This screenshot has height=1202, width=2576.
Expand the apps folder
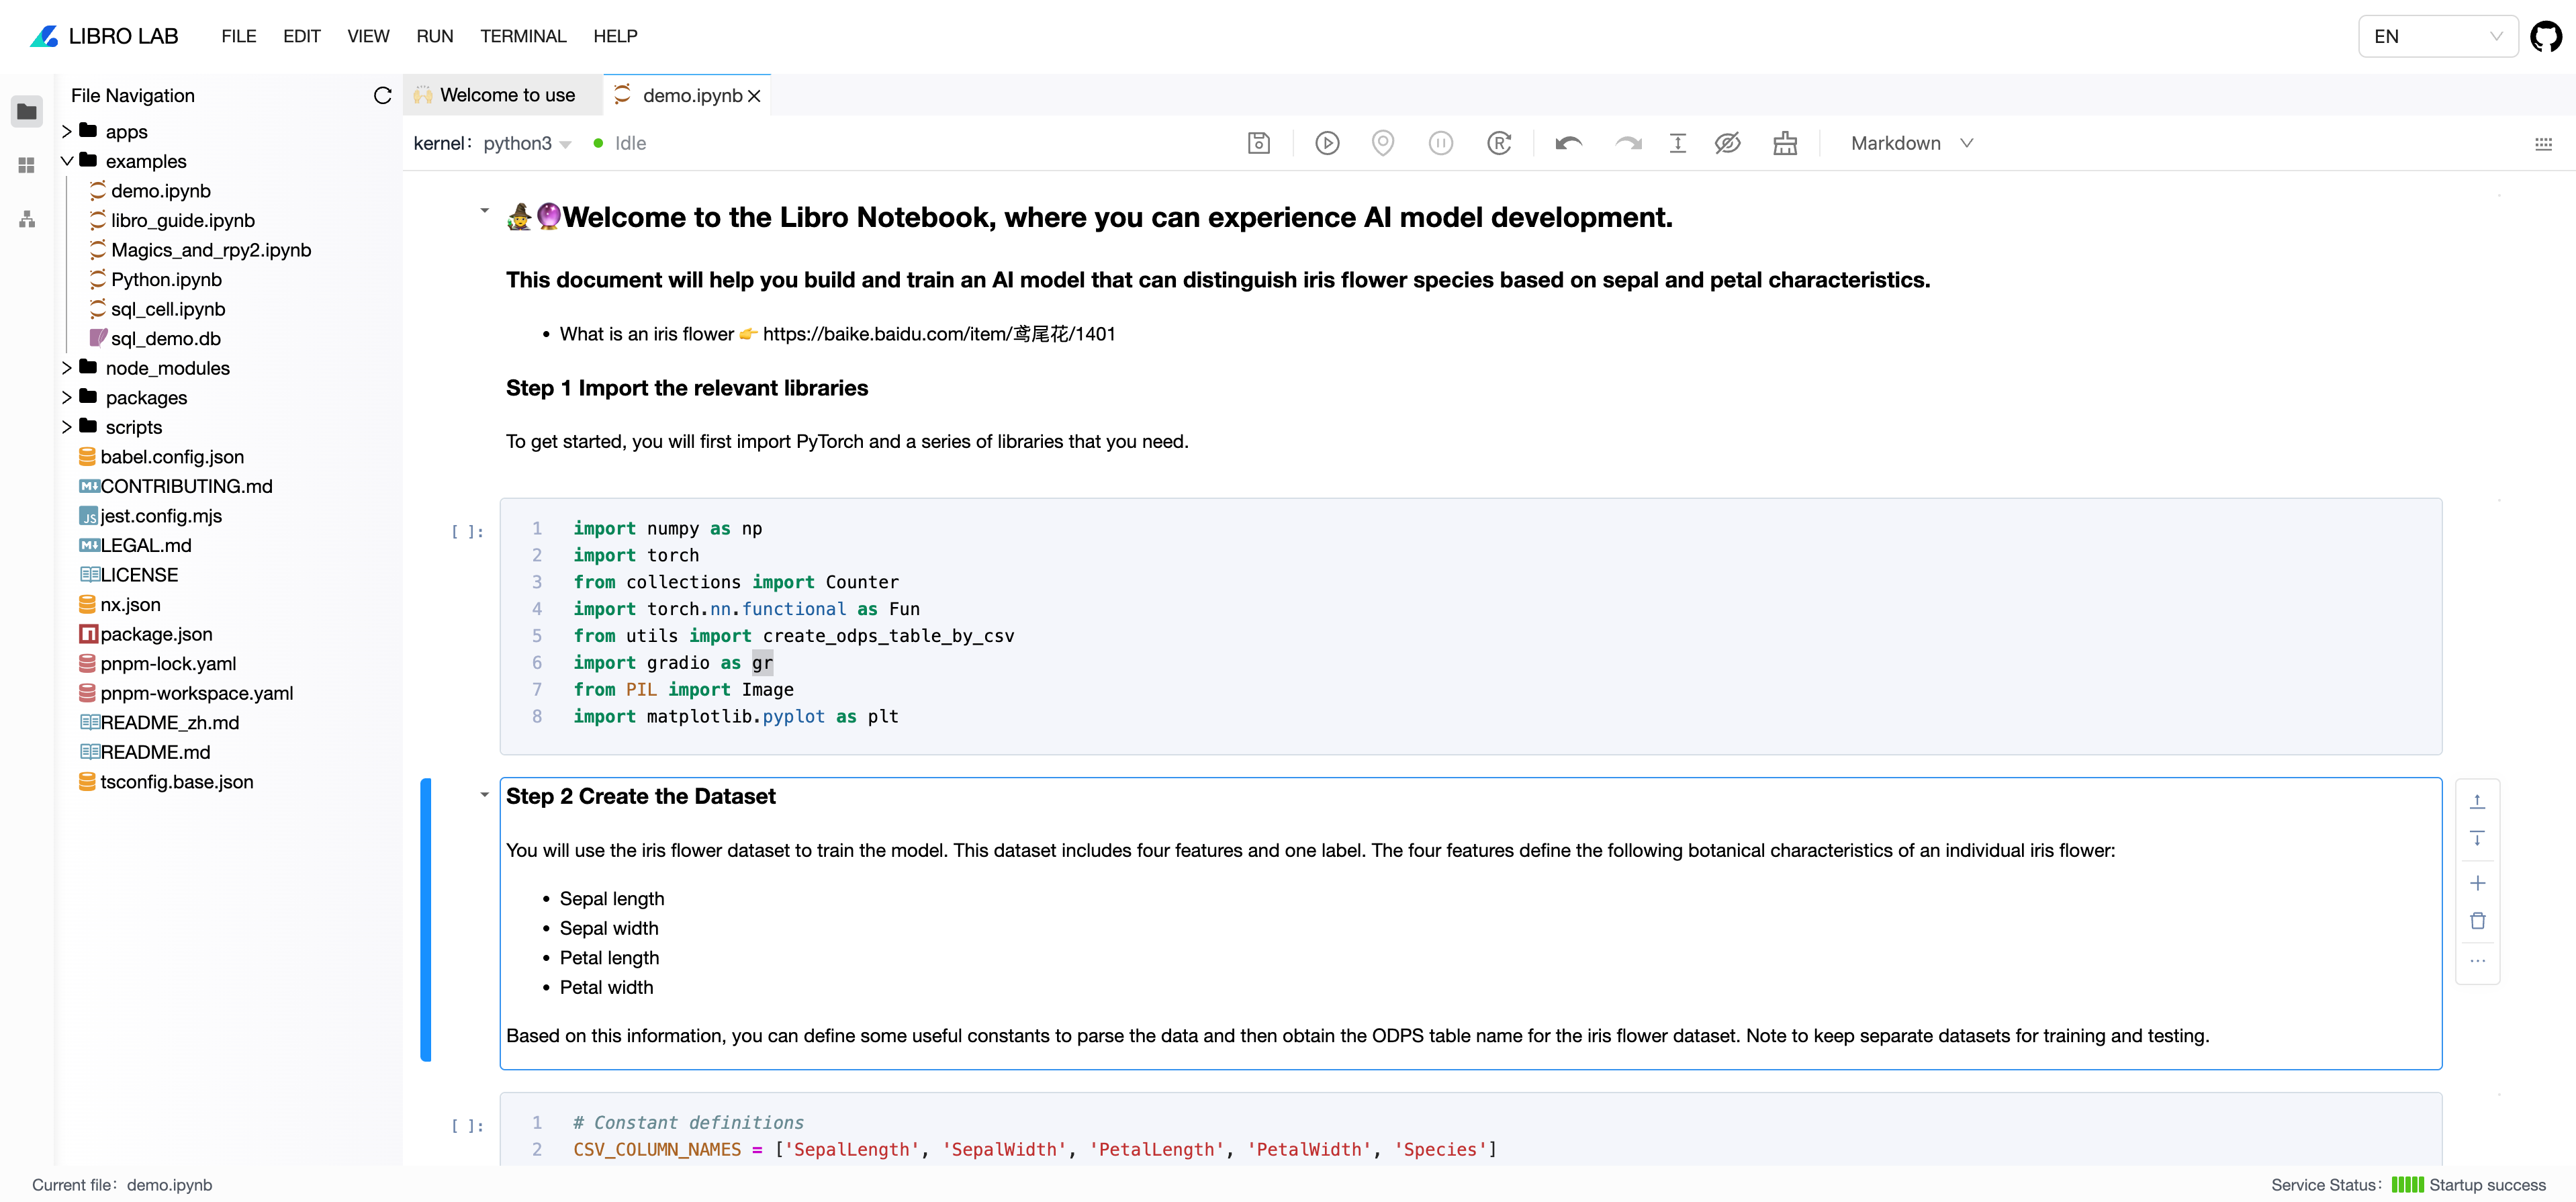click(x=67, y=131)
